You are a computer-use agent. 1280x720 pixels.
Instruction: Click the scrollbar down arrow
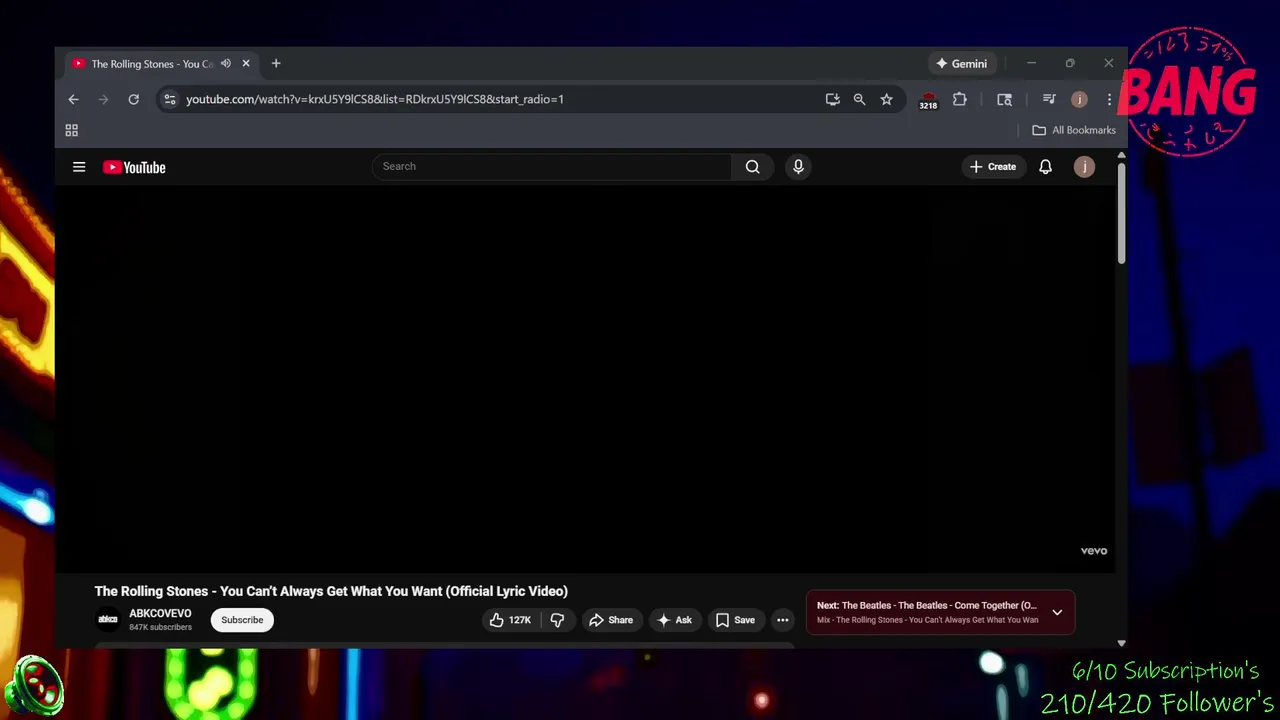click(x=1121, y=644)
